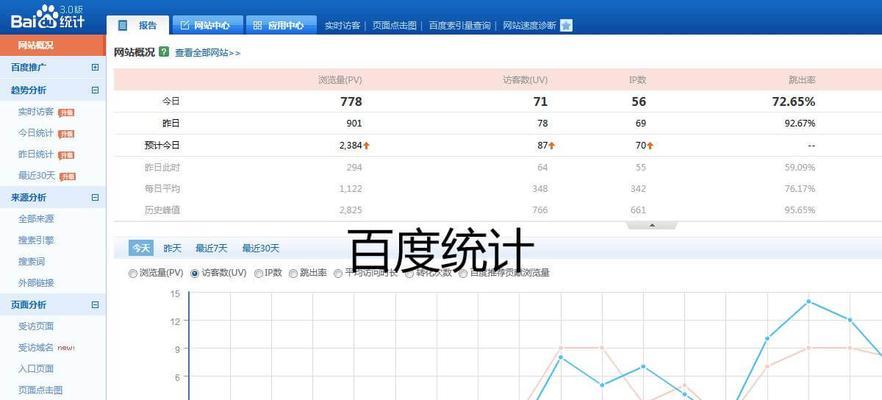Select the 百度推荐贡献浏览量 radio button
The height and width of the screenshot is (400, 882).
(x=463, y=273)
